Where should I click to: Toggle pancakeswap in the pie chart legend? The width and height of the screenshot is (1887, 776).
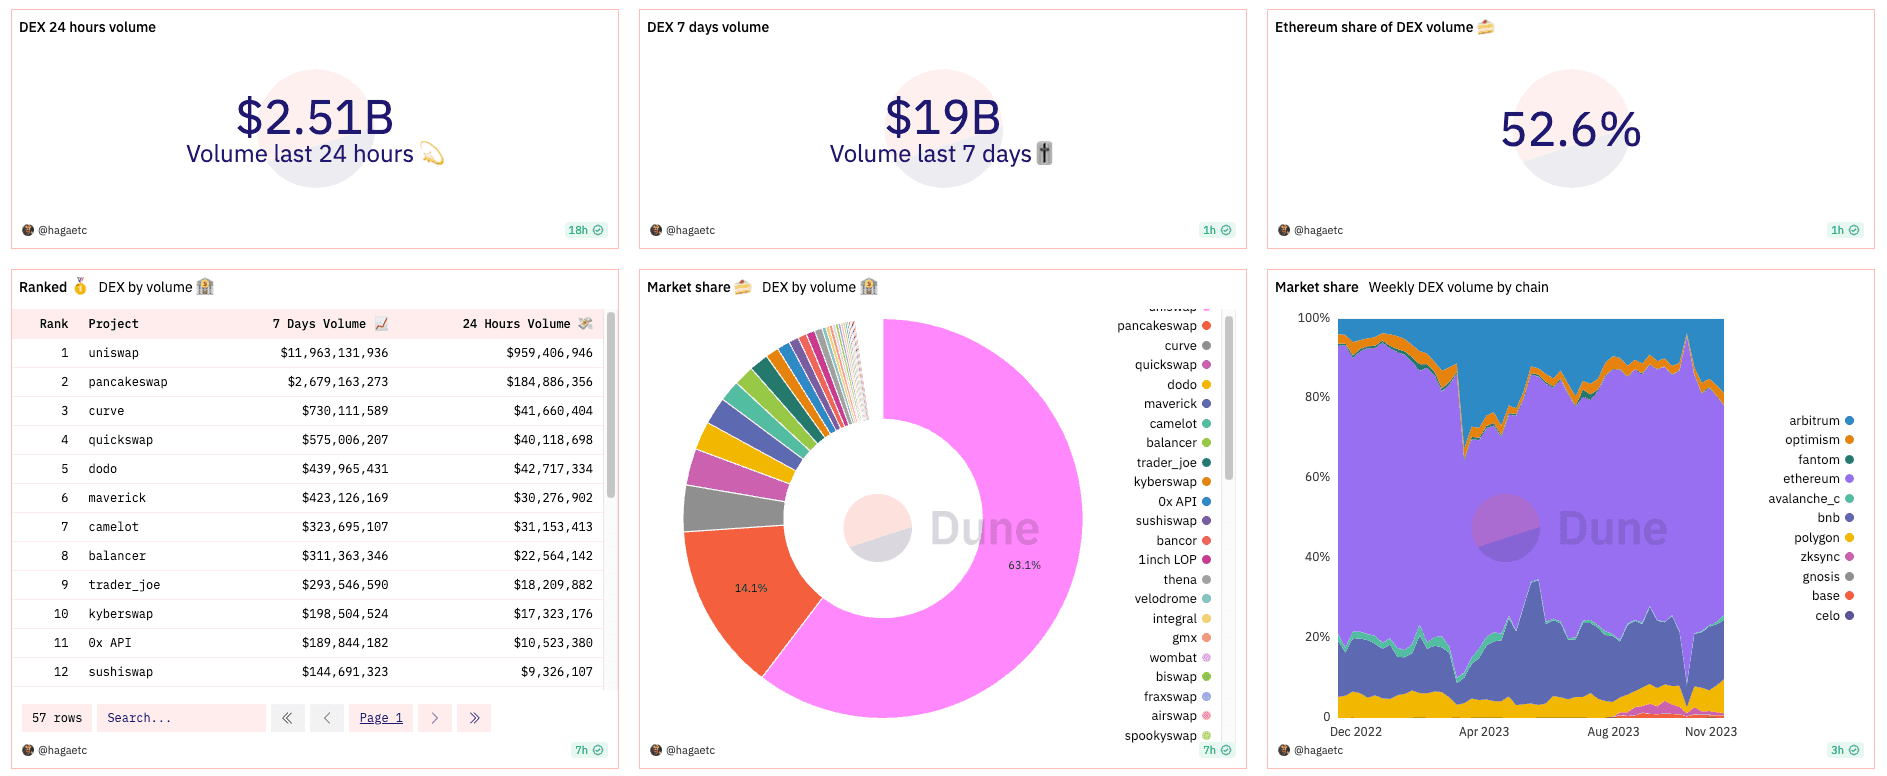[1157, 326]
